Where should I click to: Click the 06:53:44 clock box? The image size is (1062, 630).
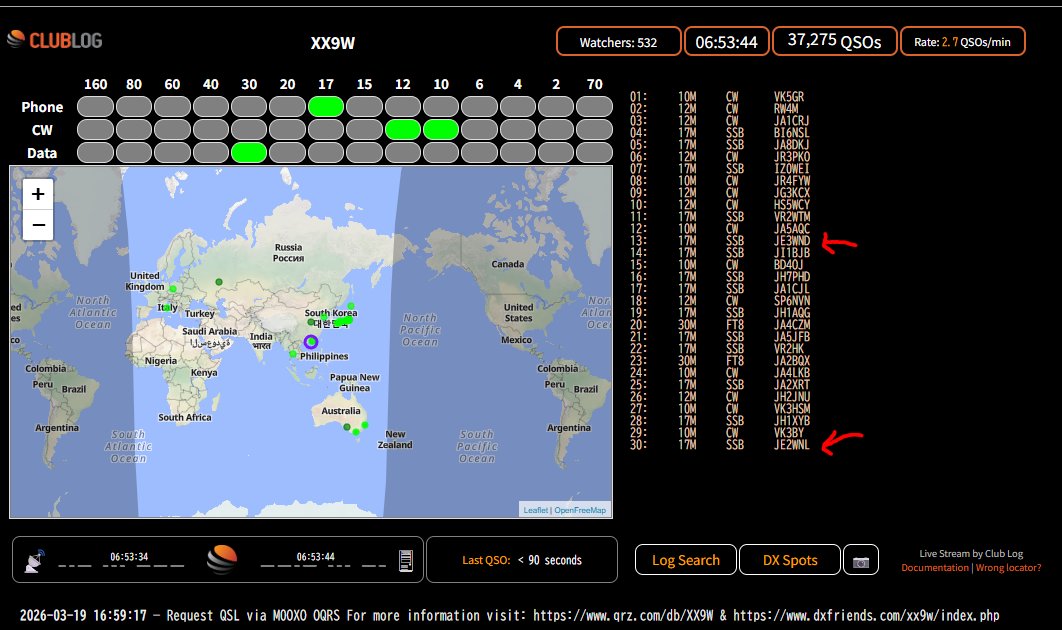[x=727, y=42]
